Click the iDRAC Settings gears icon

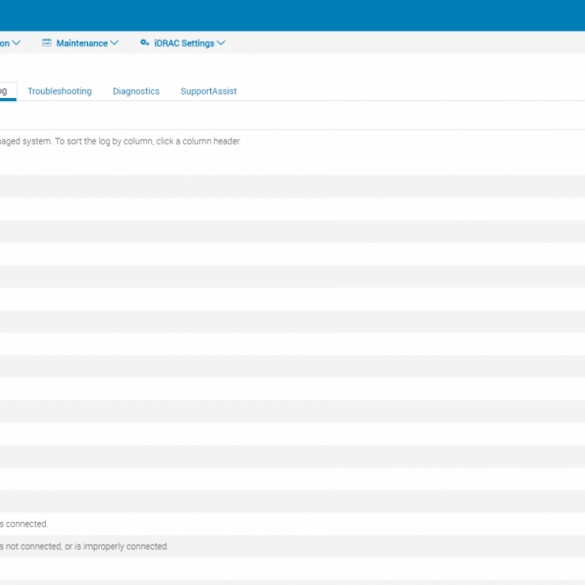(x=145, y=43)
